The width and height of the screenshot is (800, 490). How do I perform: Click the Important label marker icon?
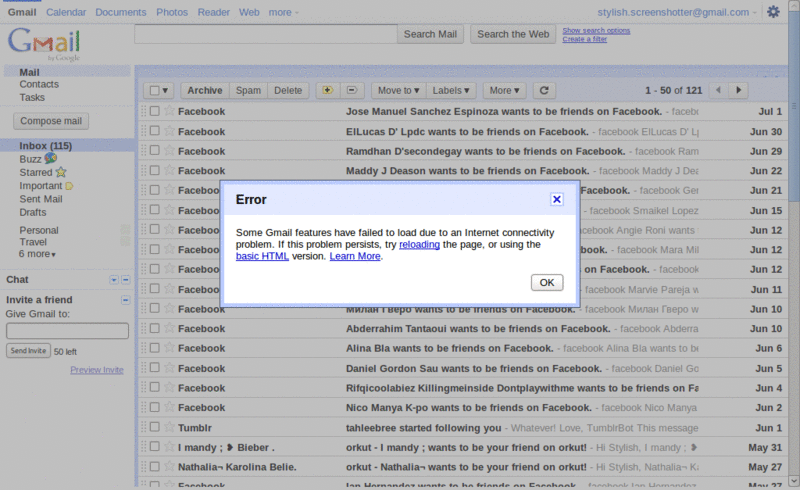click(69, 186)
